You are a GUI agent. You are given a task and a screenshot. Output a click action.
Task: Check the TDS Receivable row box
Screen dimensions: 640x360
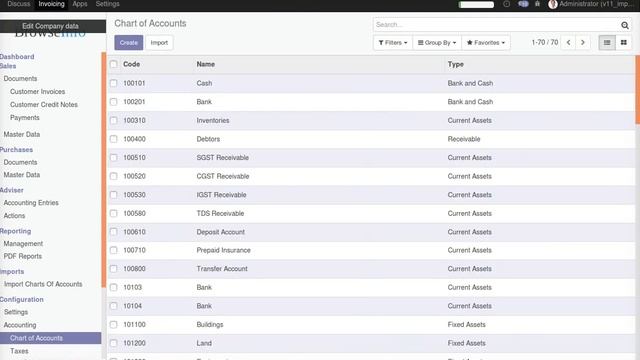pos(113,213)
